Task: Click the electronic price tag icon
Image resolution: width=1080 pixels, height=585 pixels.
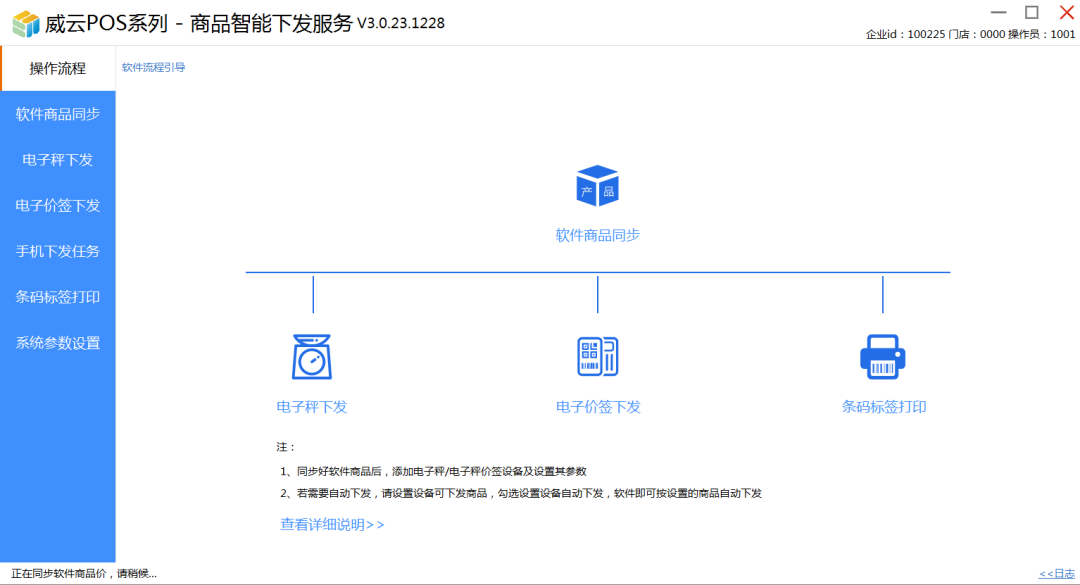Action: [x=597, y=356]
